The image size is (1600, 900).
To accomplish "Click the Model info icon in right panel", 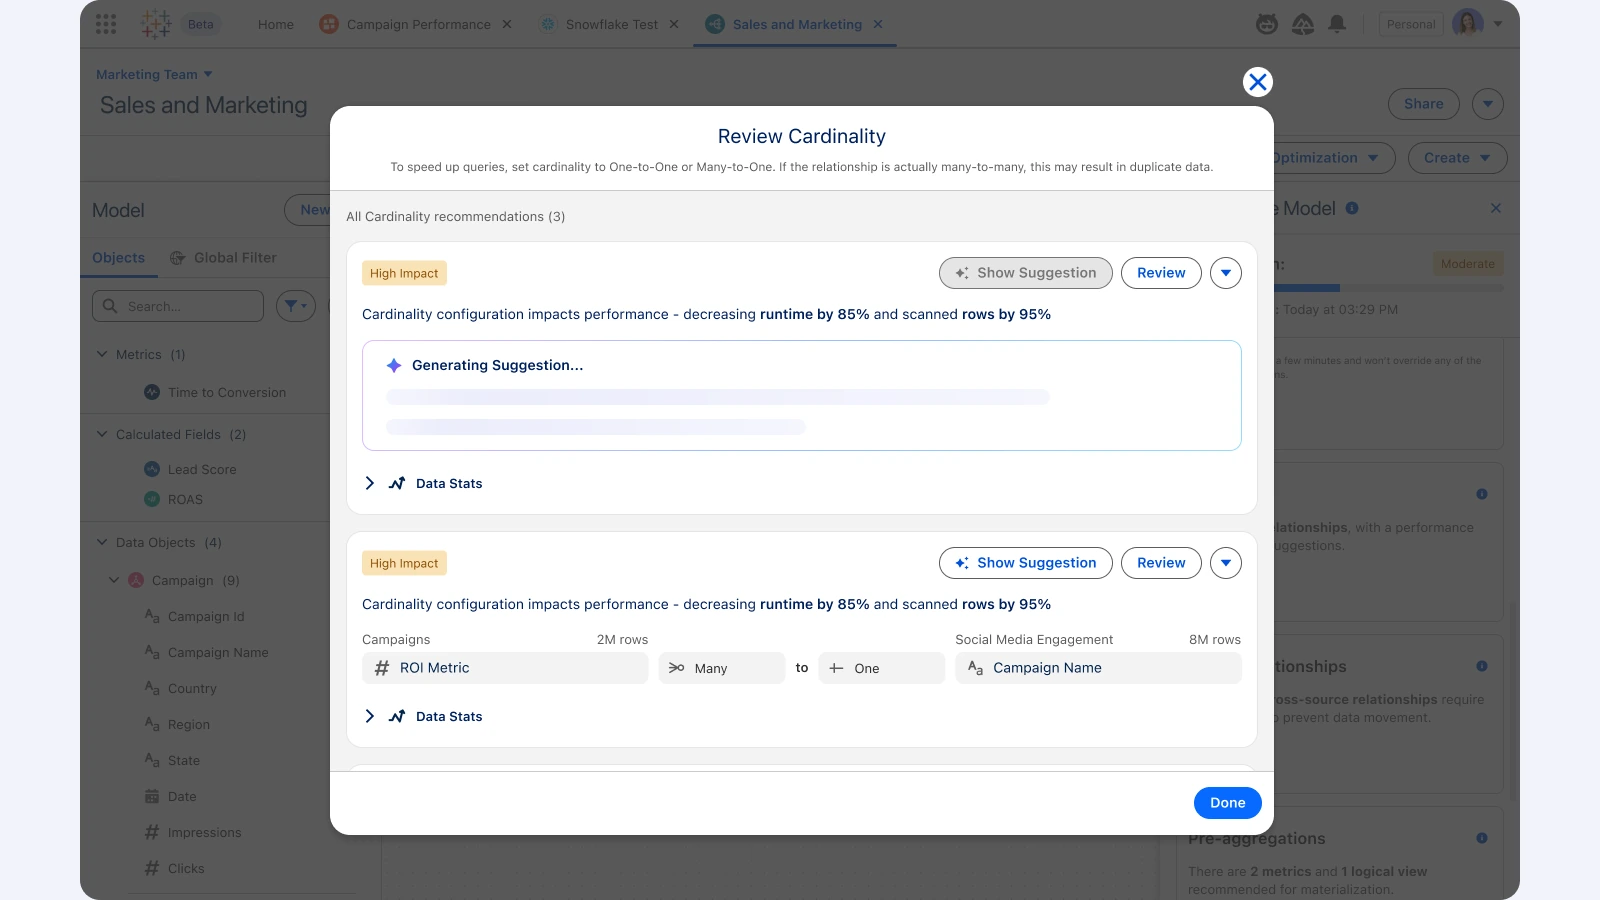I will [x=1352, y=208].
